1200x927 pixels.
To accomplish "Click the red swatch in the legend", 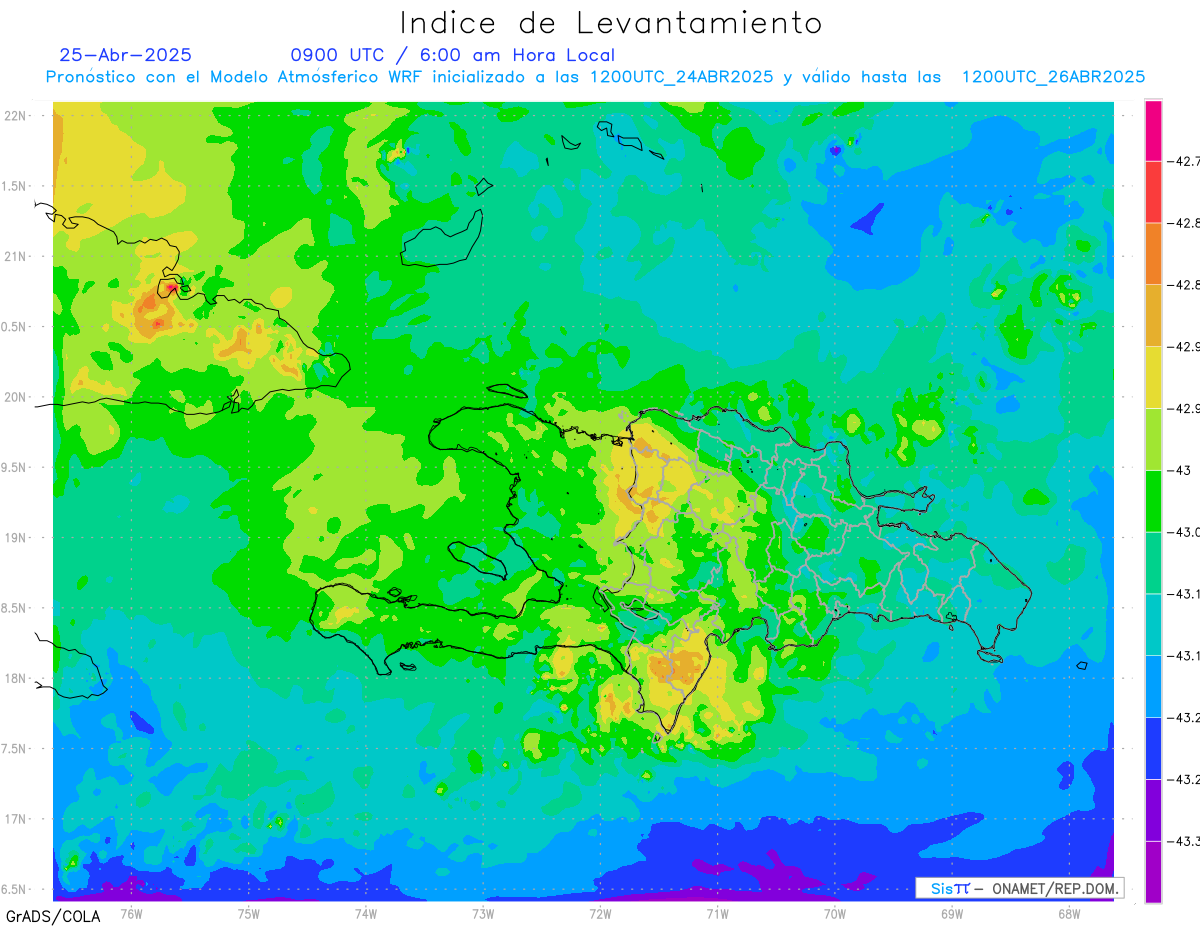I will [1153, 192].
